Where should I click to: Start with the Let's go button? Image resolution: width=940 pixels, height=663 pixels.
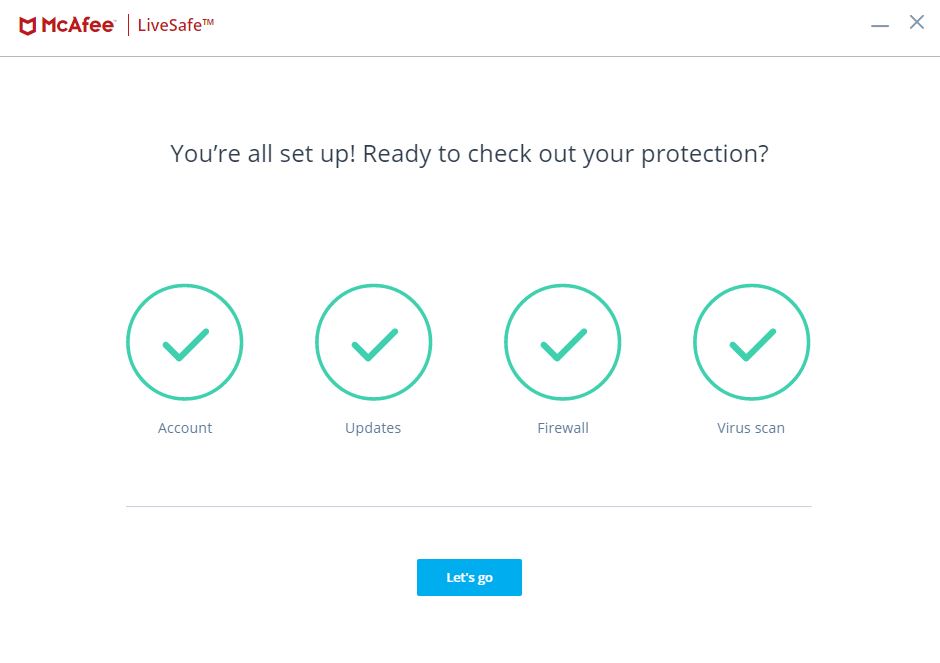[x=469, y=577]
